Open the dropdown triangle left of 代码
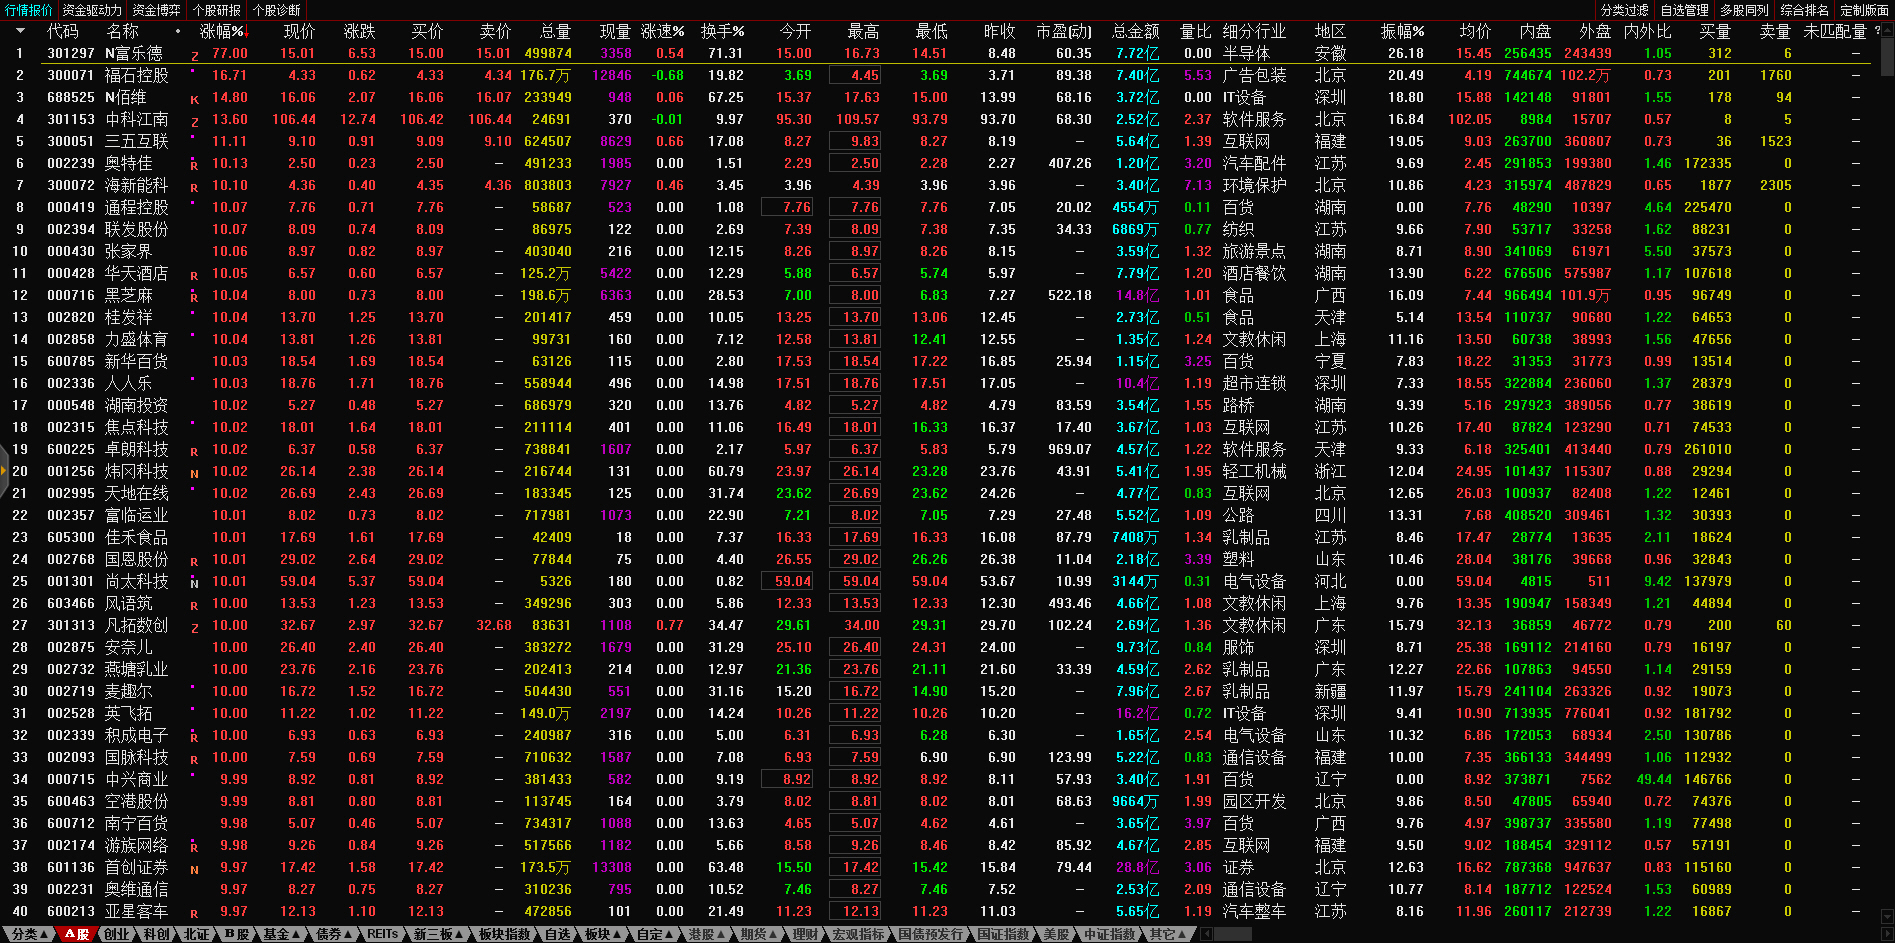 [19, 31]
